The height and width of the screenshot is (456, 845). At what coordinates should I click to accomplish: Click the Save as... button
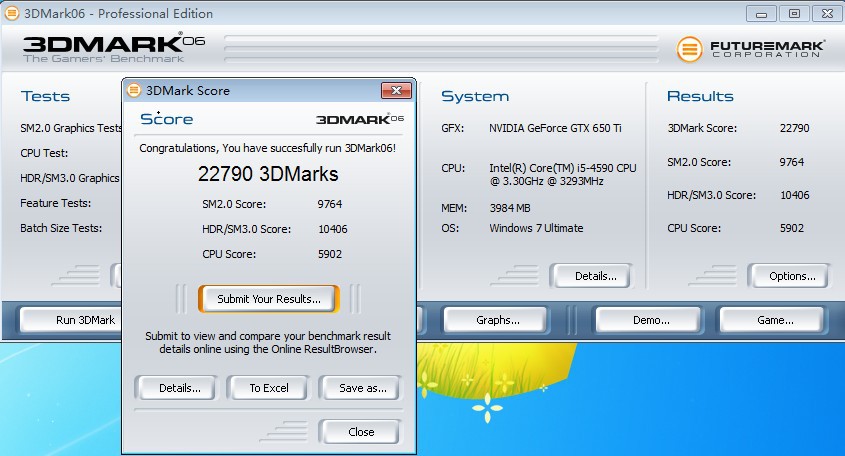(362, 388)
